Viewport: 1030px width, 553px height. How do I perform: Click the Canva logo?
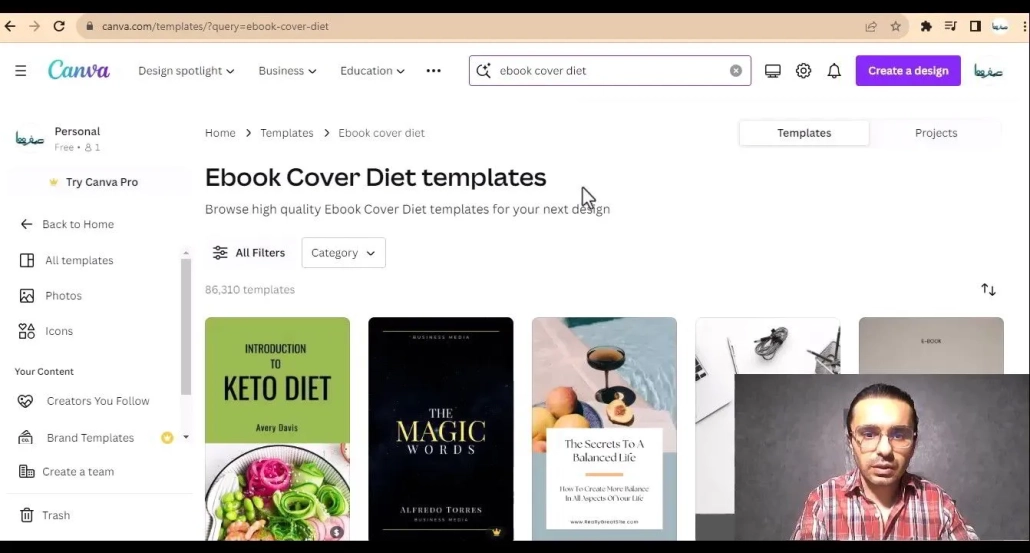point(79,71)
